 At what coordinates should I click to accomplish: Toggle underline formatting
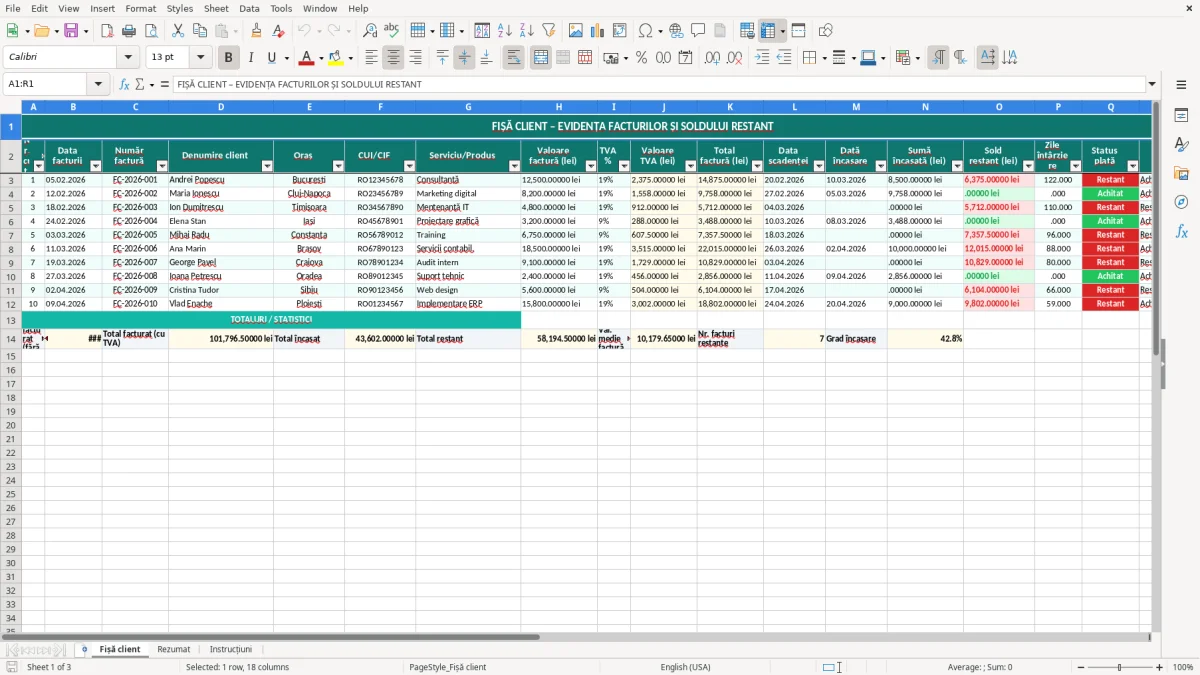tap(271, 58)
